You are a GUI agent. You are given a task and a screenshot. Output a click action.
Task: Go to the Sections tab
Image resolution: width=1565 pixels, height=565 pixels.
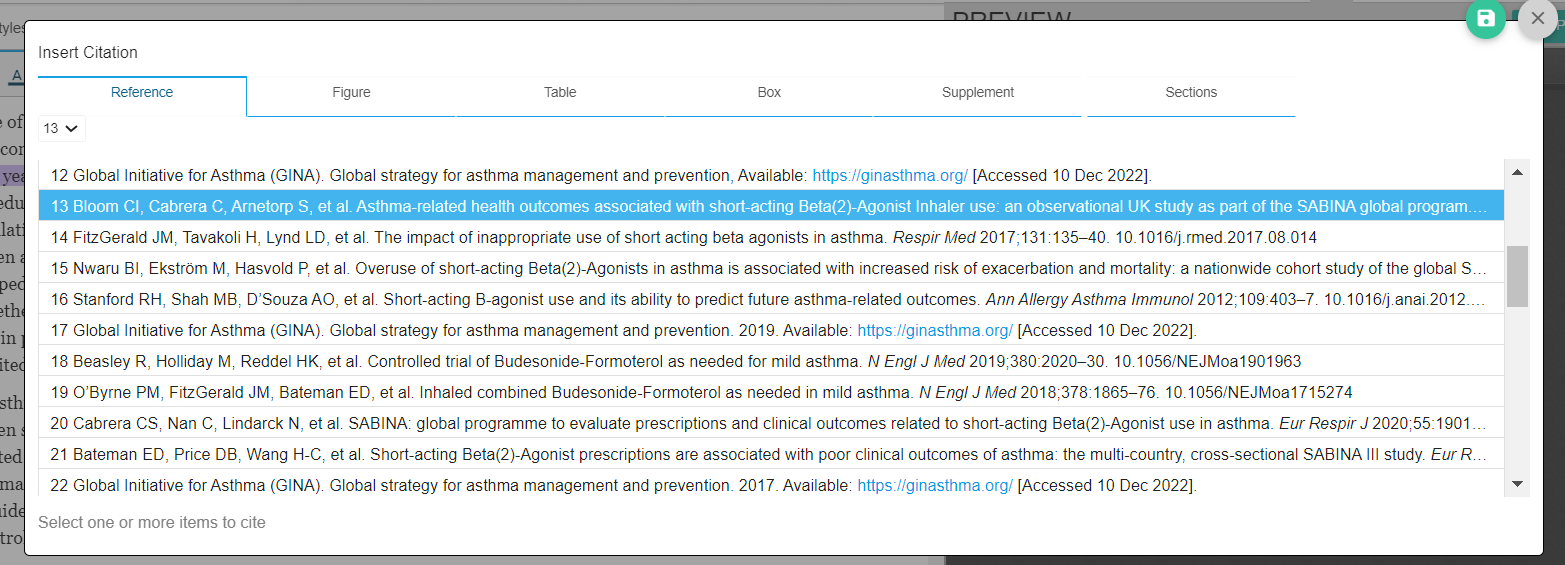1191,92
